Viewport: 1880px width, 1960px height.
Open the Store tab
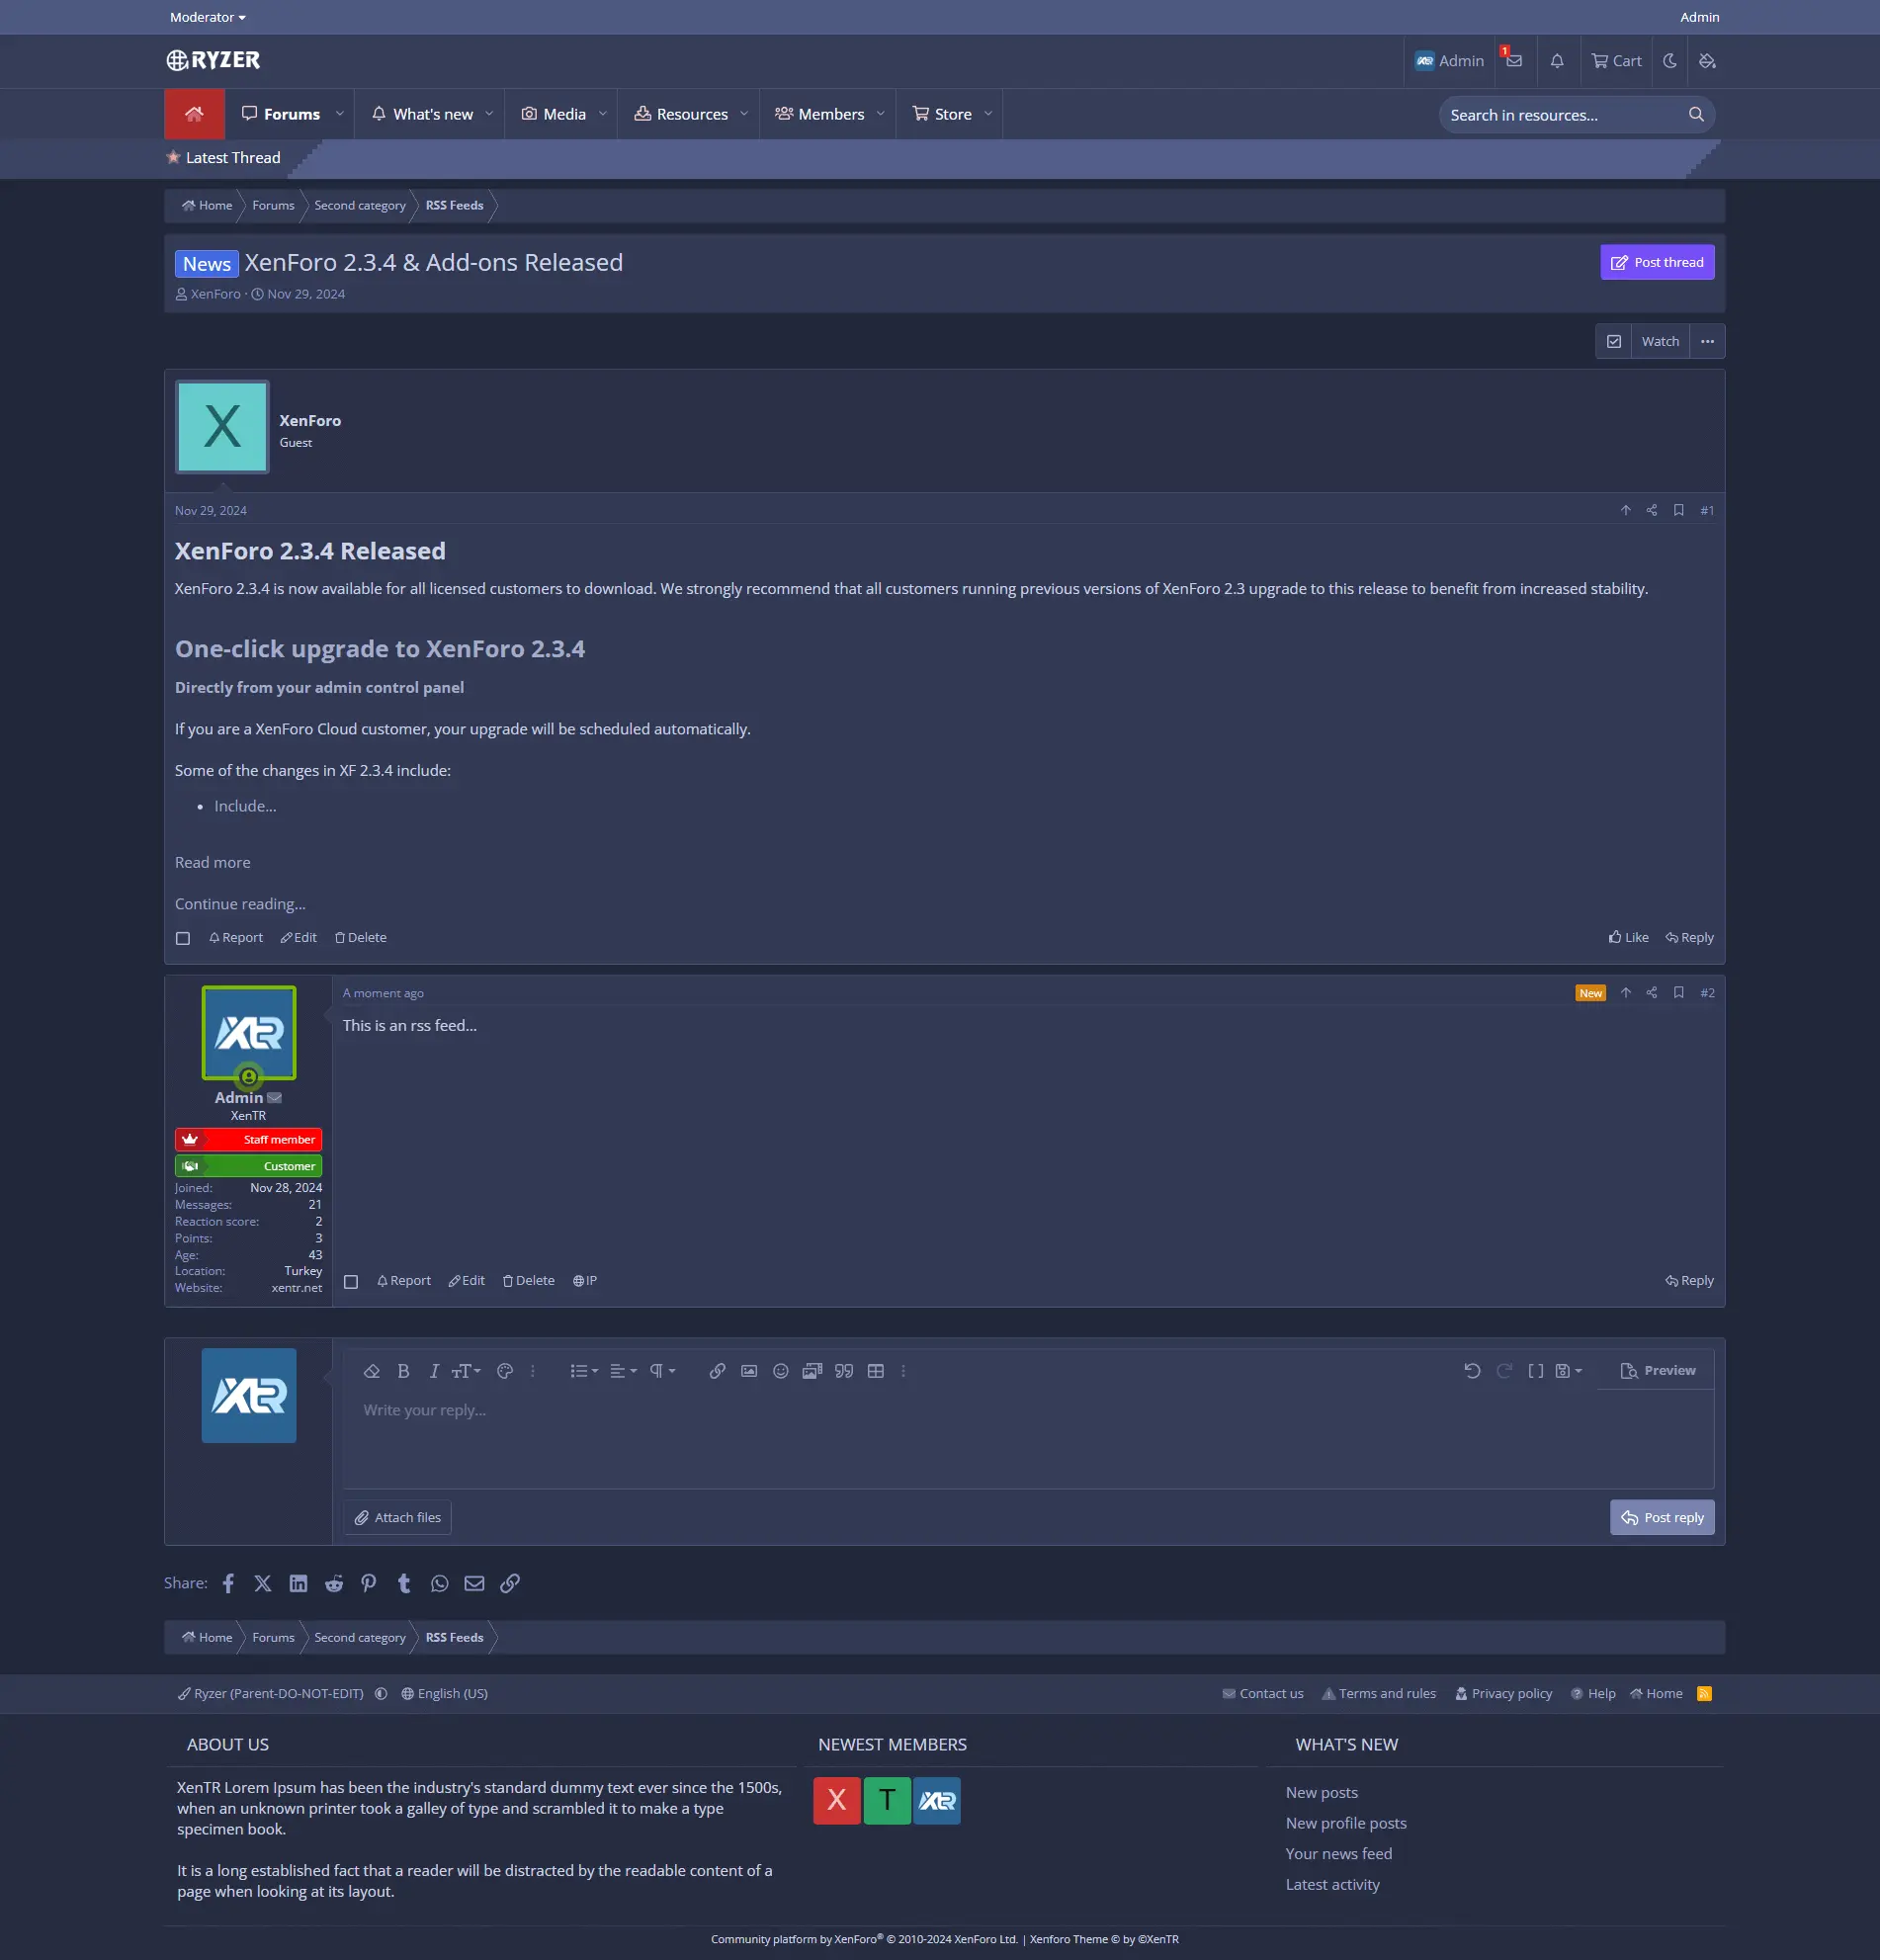click(942, 114)
